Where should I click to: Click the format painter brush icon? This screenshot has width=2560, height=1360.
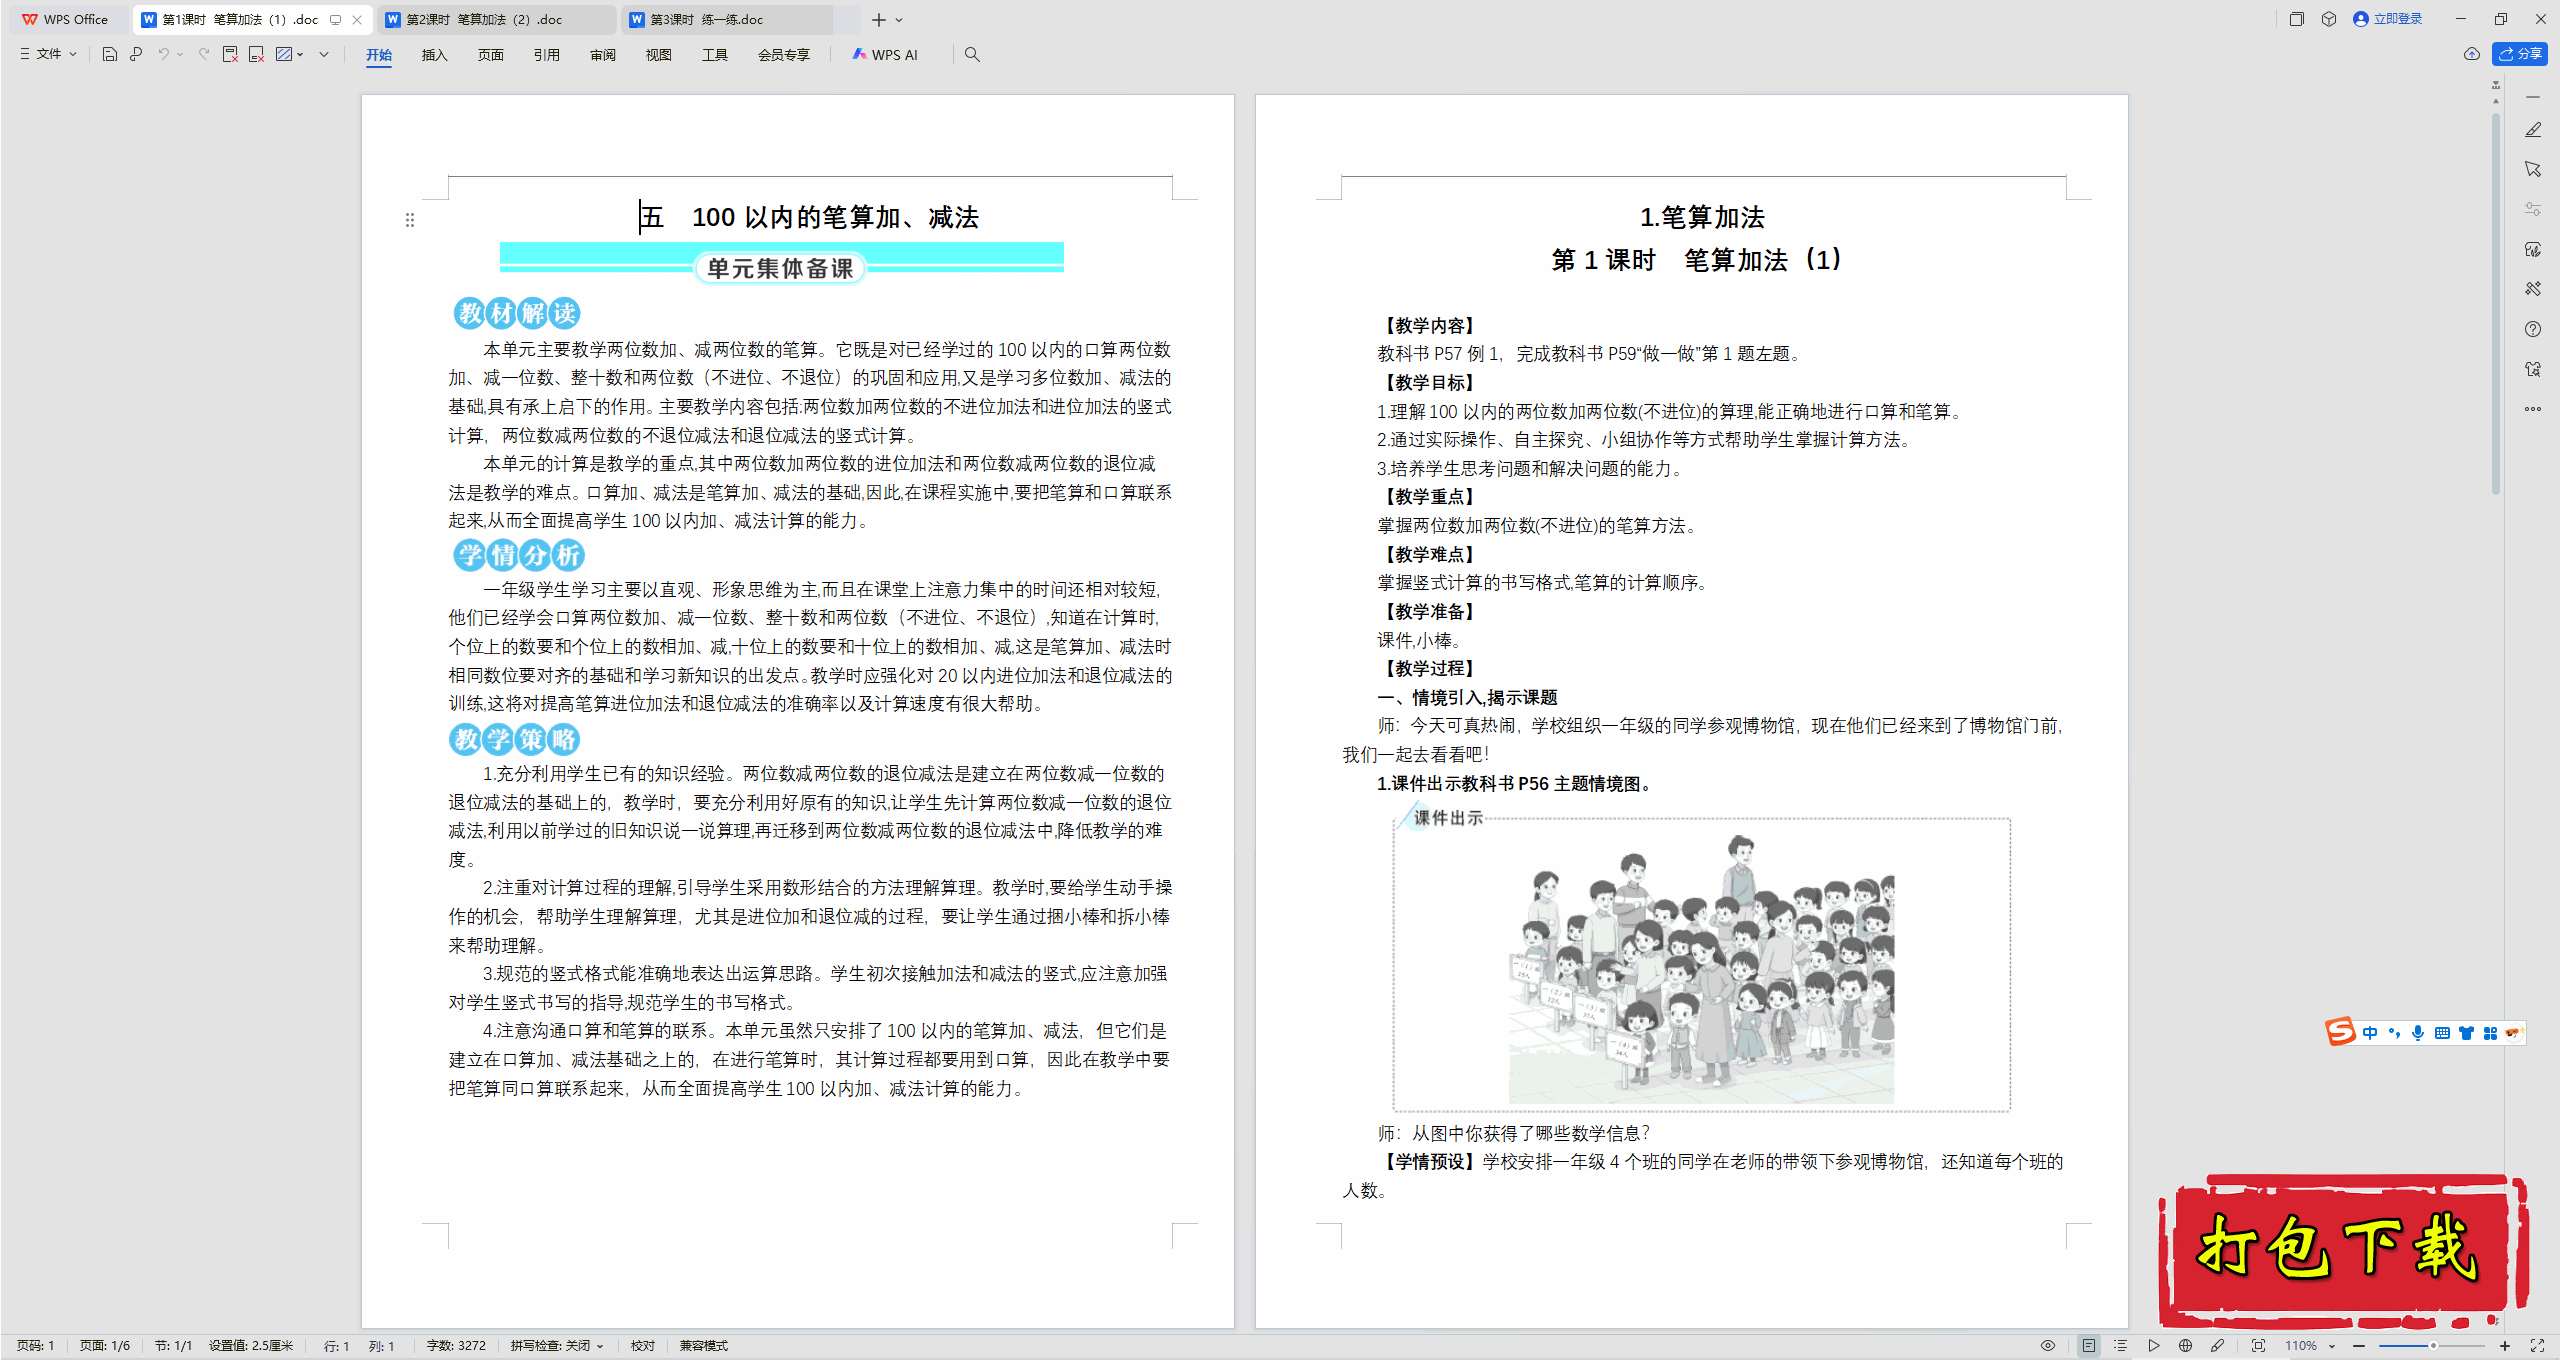[136, 54]
